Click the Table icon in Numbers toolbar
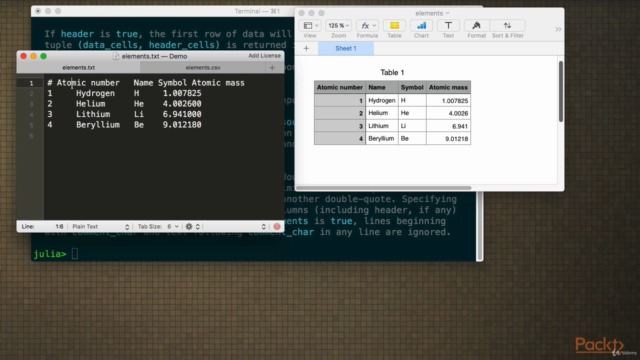640x360 pixels. pyautogui.click(x=394, y=25)
